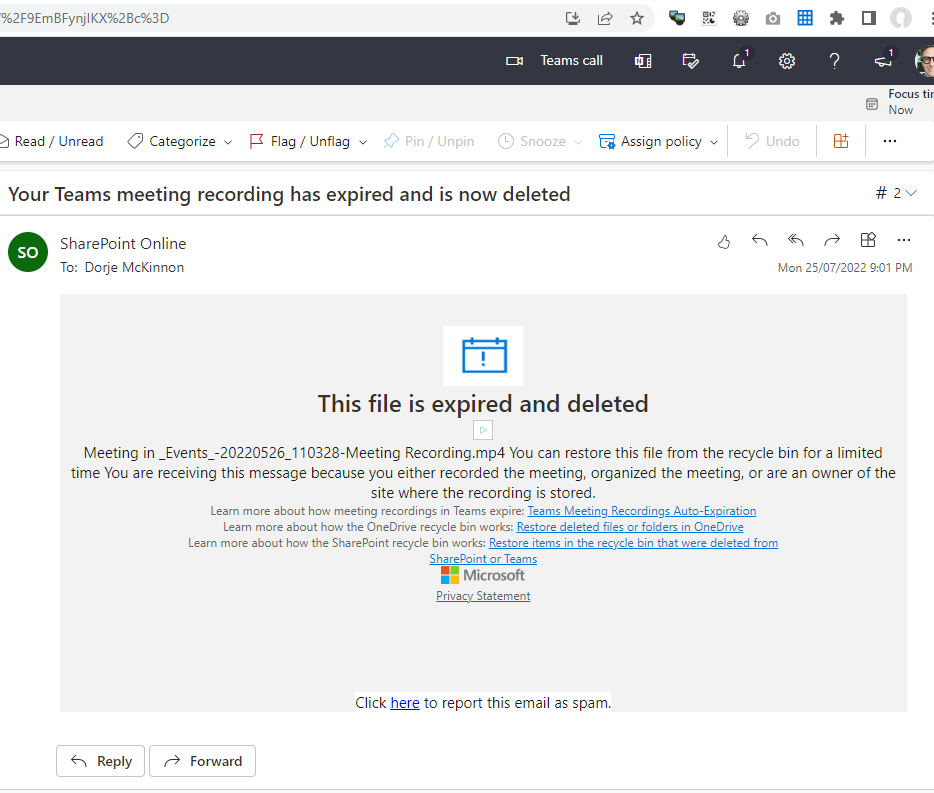Open the Privacy Statement link

pos(483,596)
